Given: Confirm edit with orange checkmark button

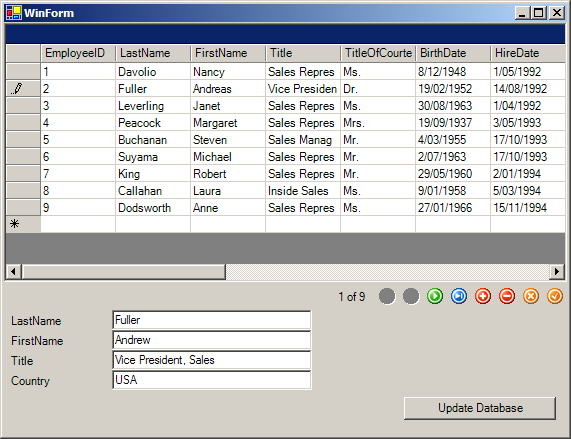Looking at the screenshot, I should (x=555, y=296).
